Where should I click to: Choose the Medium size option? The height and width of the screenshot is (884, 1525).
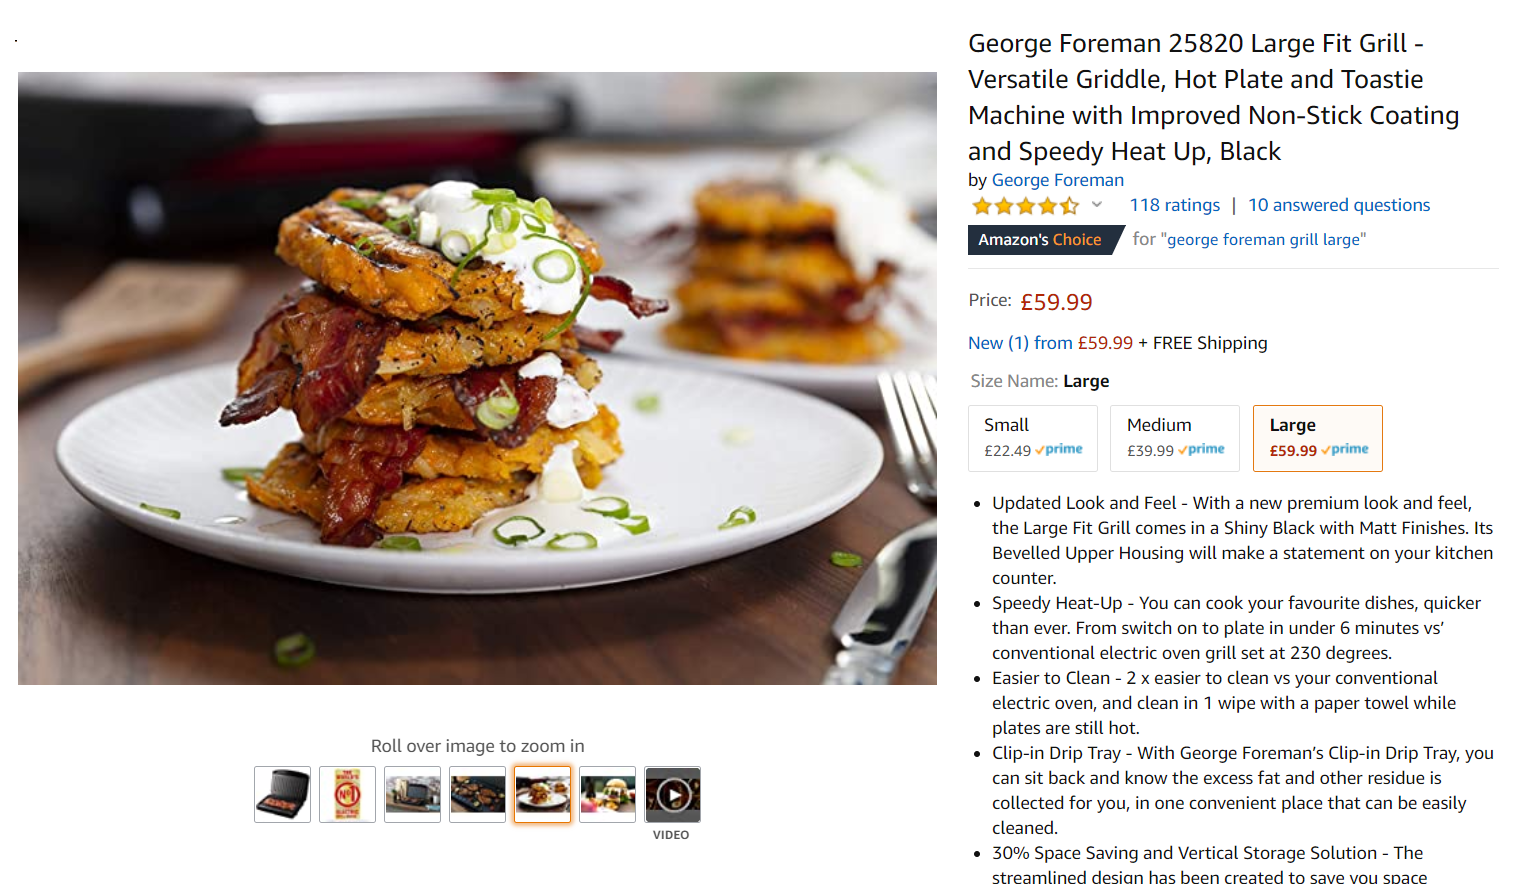[x=1175, y=438]
